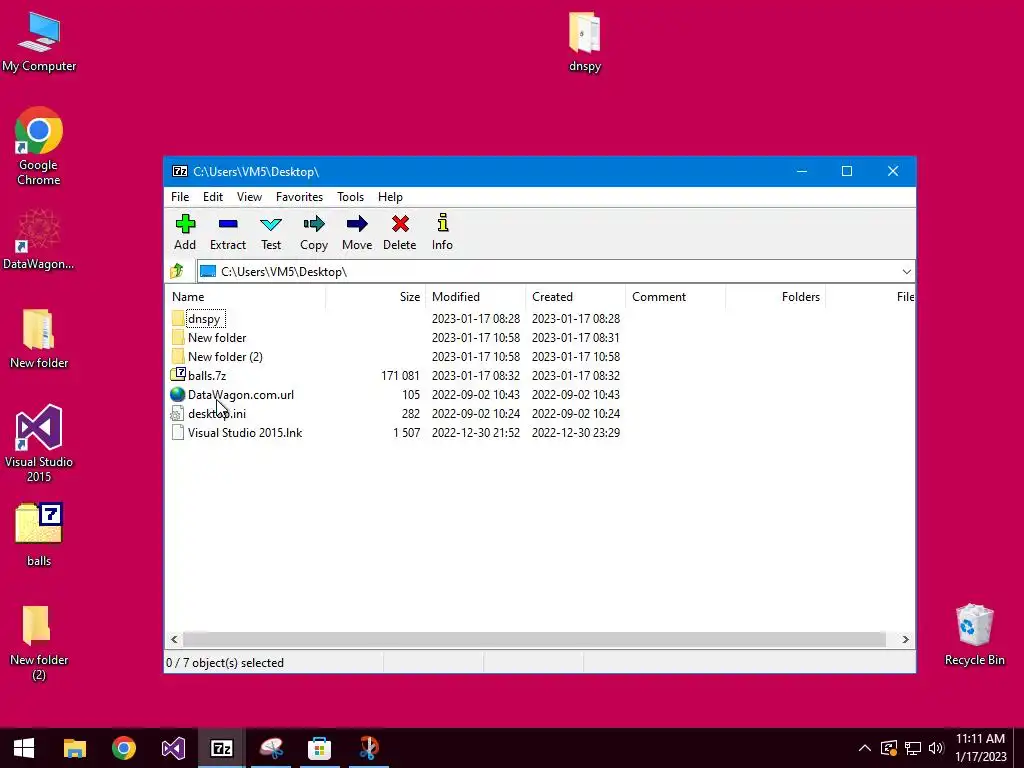Click the Delete toolbar icon
Viewport: 1024px width, 768px height.
400,224
